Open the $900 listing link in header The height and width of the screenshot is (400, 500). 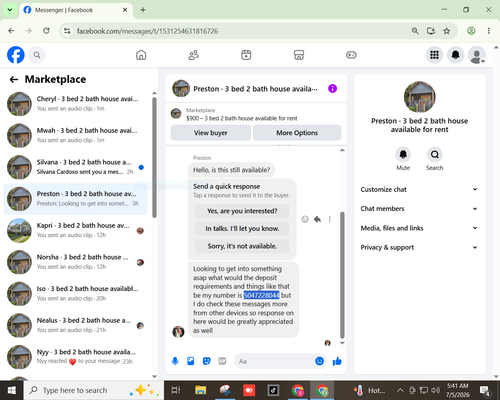(x=242, y=118)
